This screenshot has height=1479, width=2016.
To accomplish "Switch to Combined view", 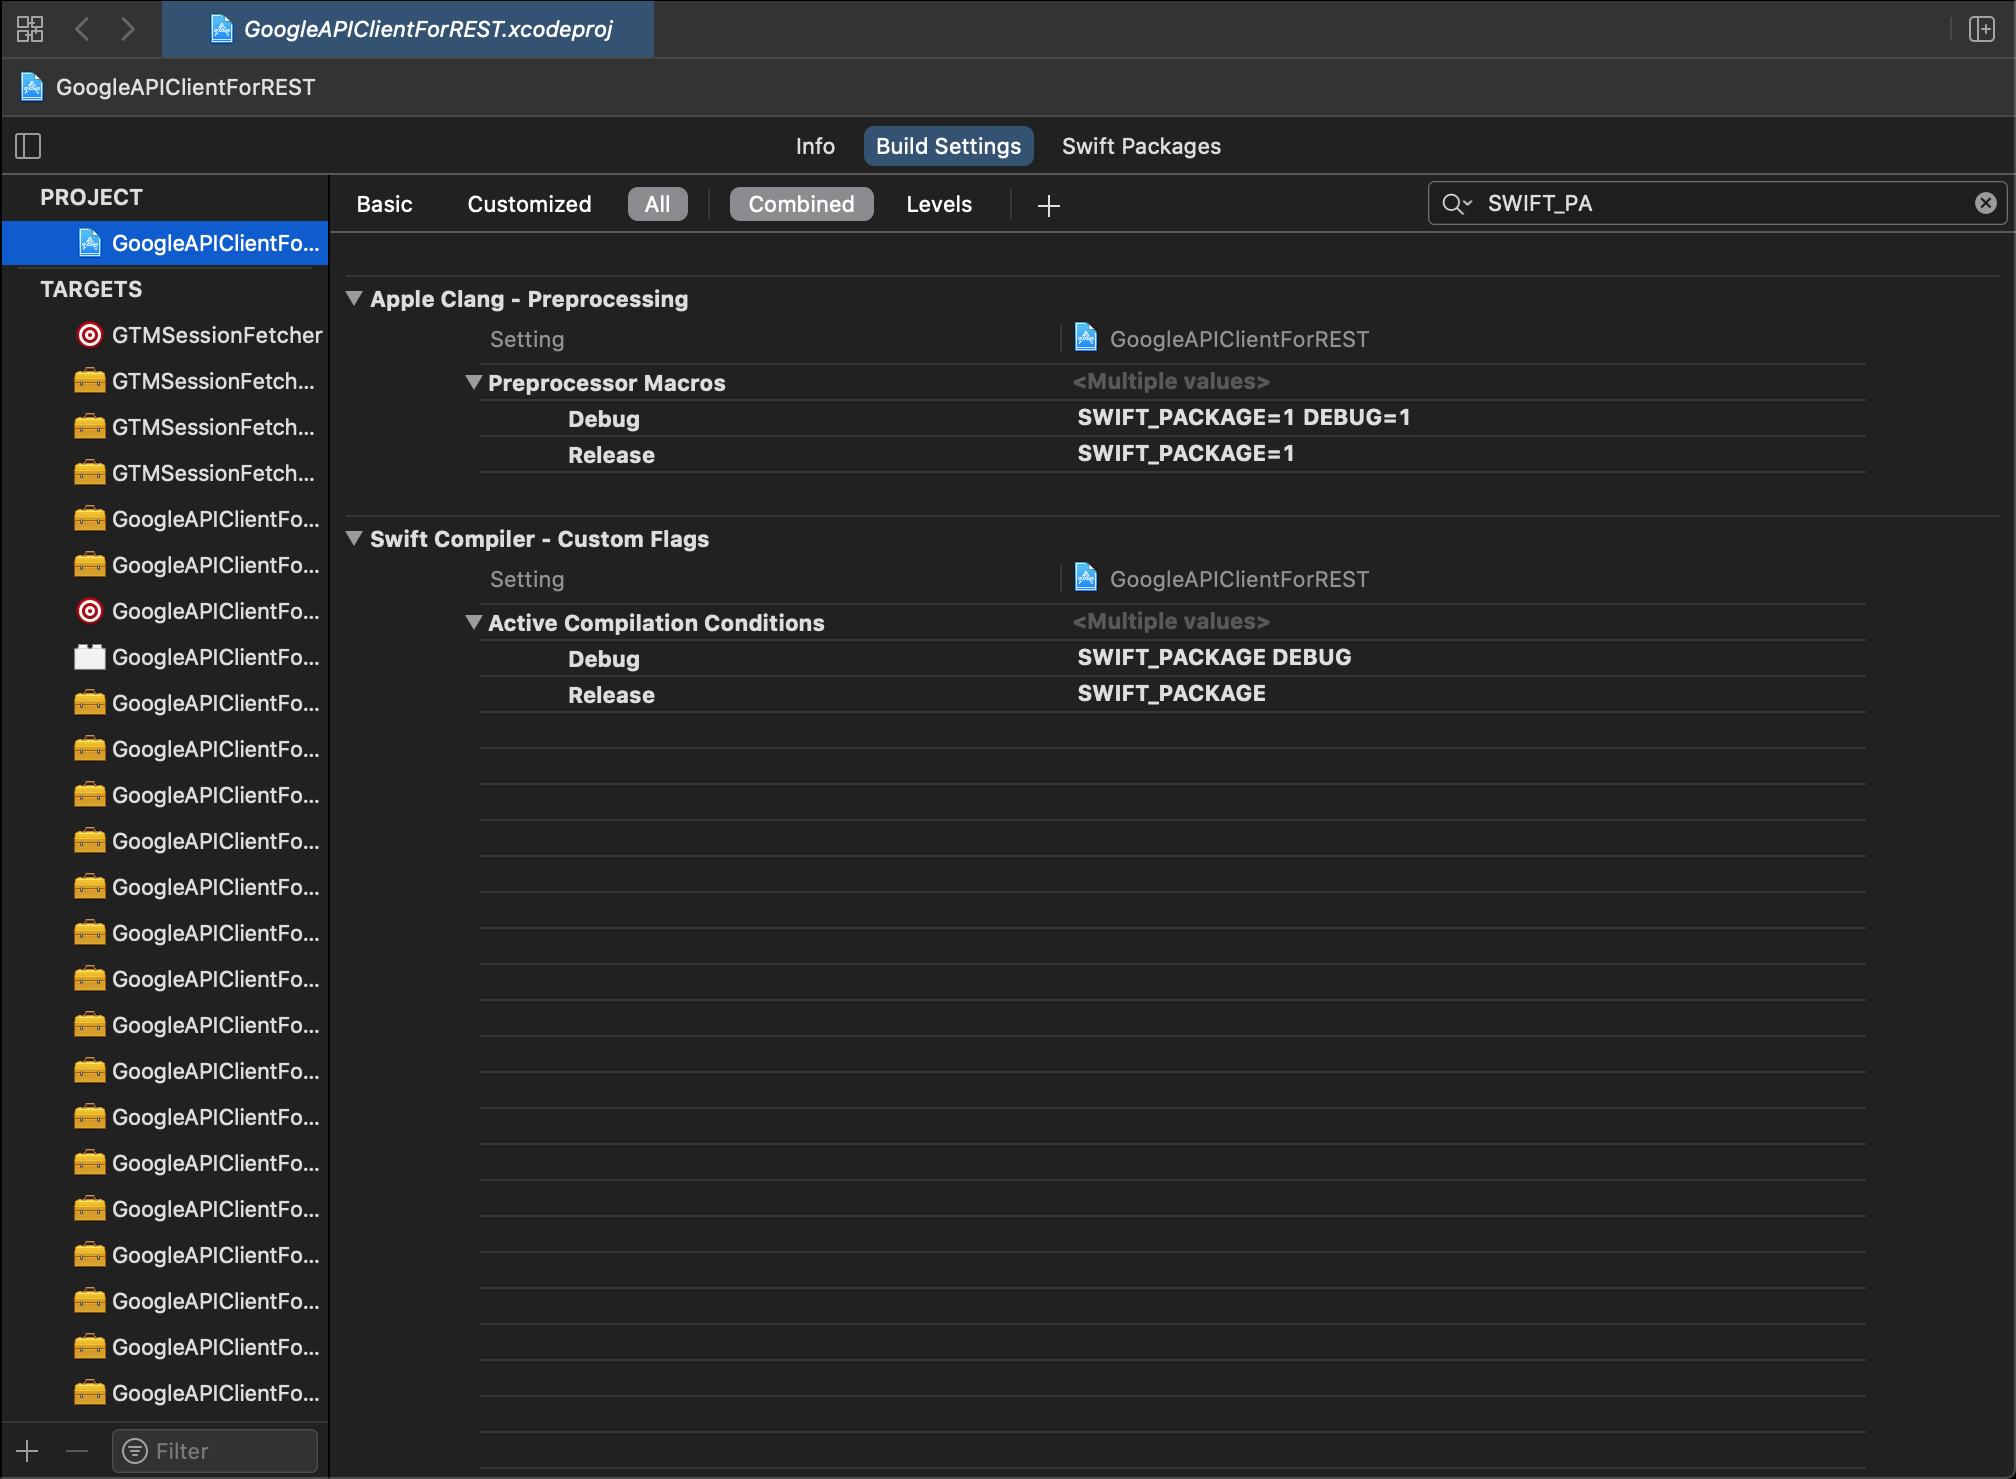I will [801, 204].
